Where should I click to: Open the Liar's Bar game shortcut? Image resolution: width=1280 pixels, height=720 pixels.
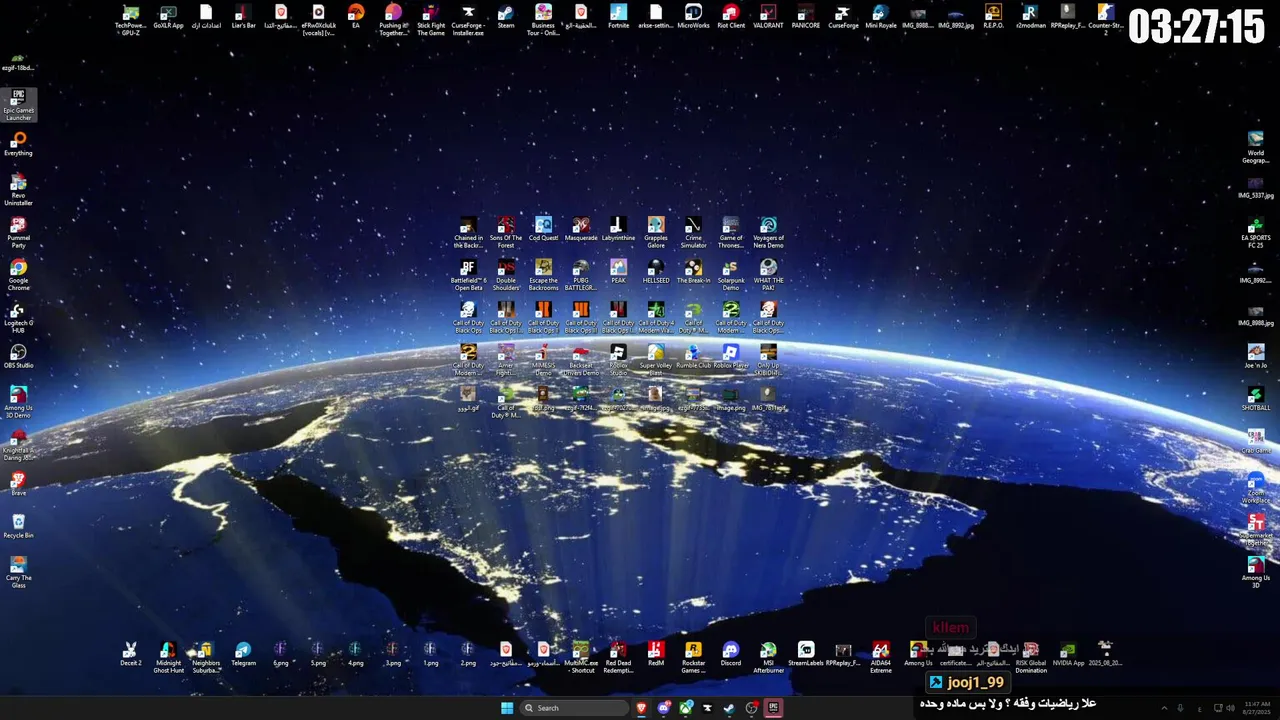(x=243, y=17)
